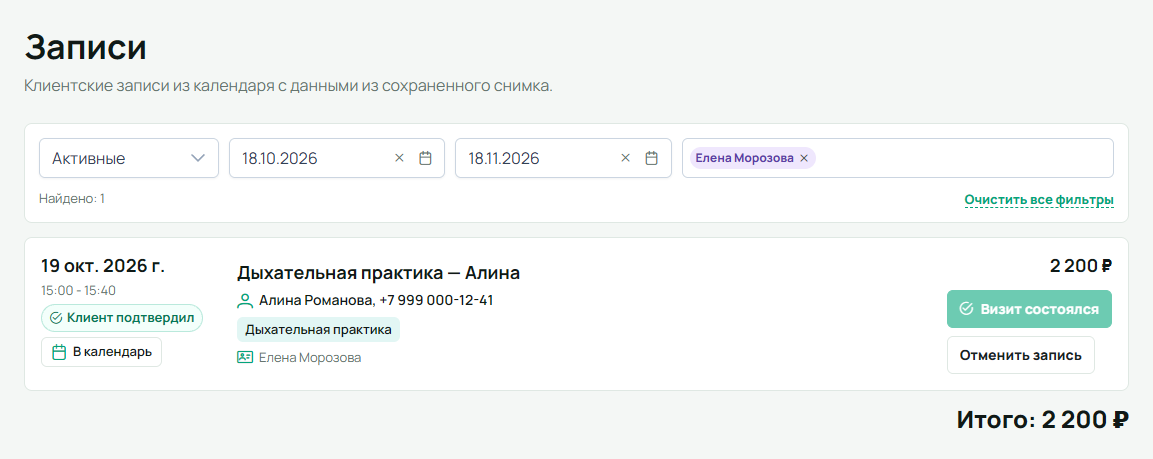This screenshot has width=1153, height=459.
Task: Click the Елена Морозова chip label
Action: [x=744, y=158]
